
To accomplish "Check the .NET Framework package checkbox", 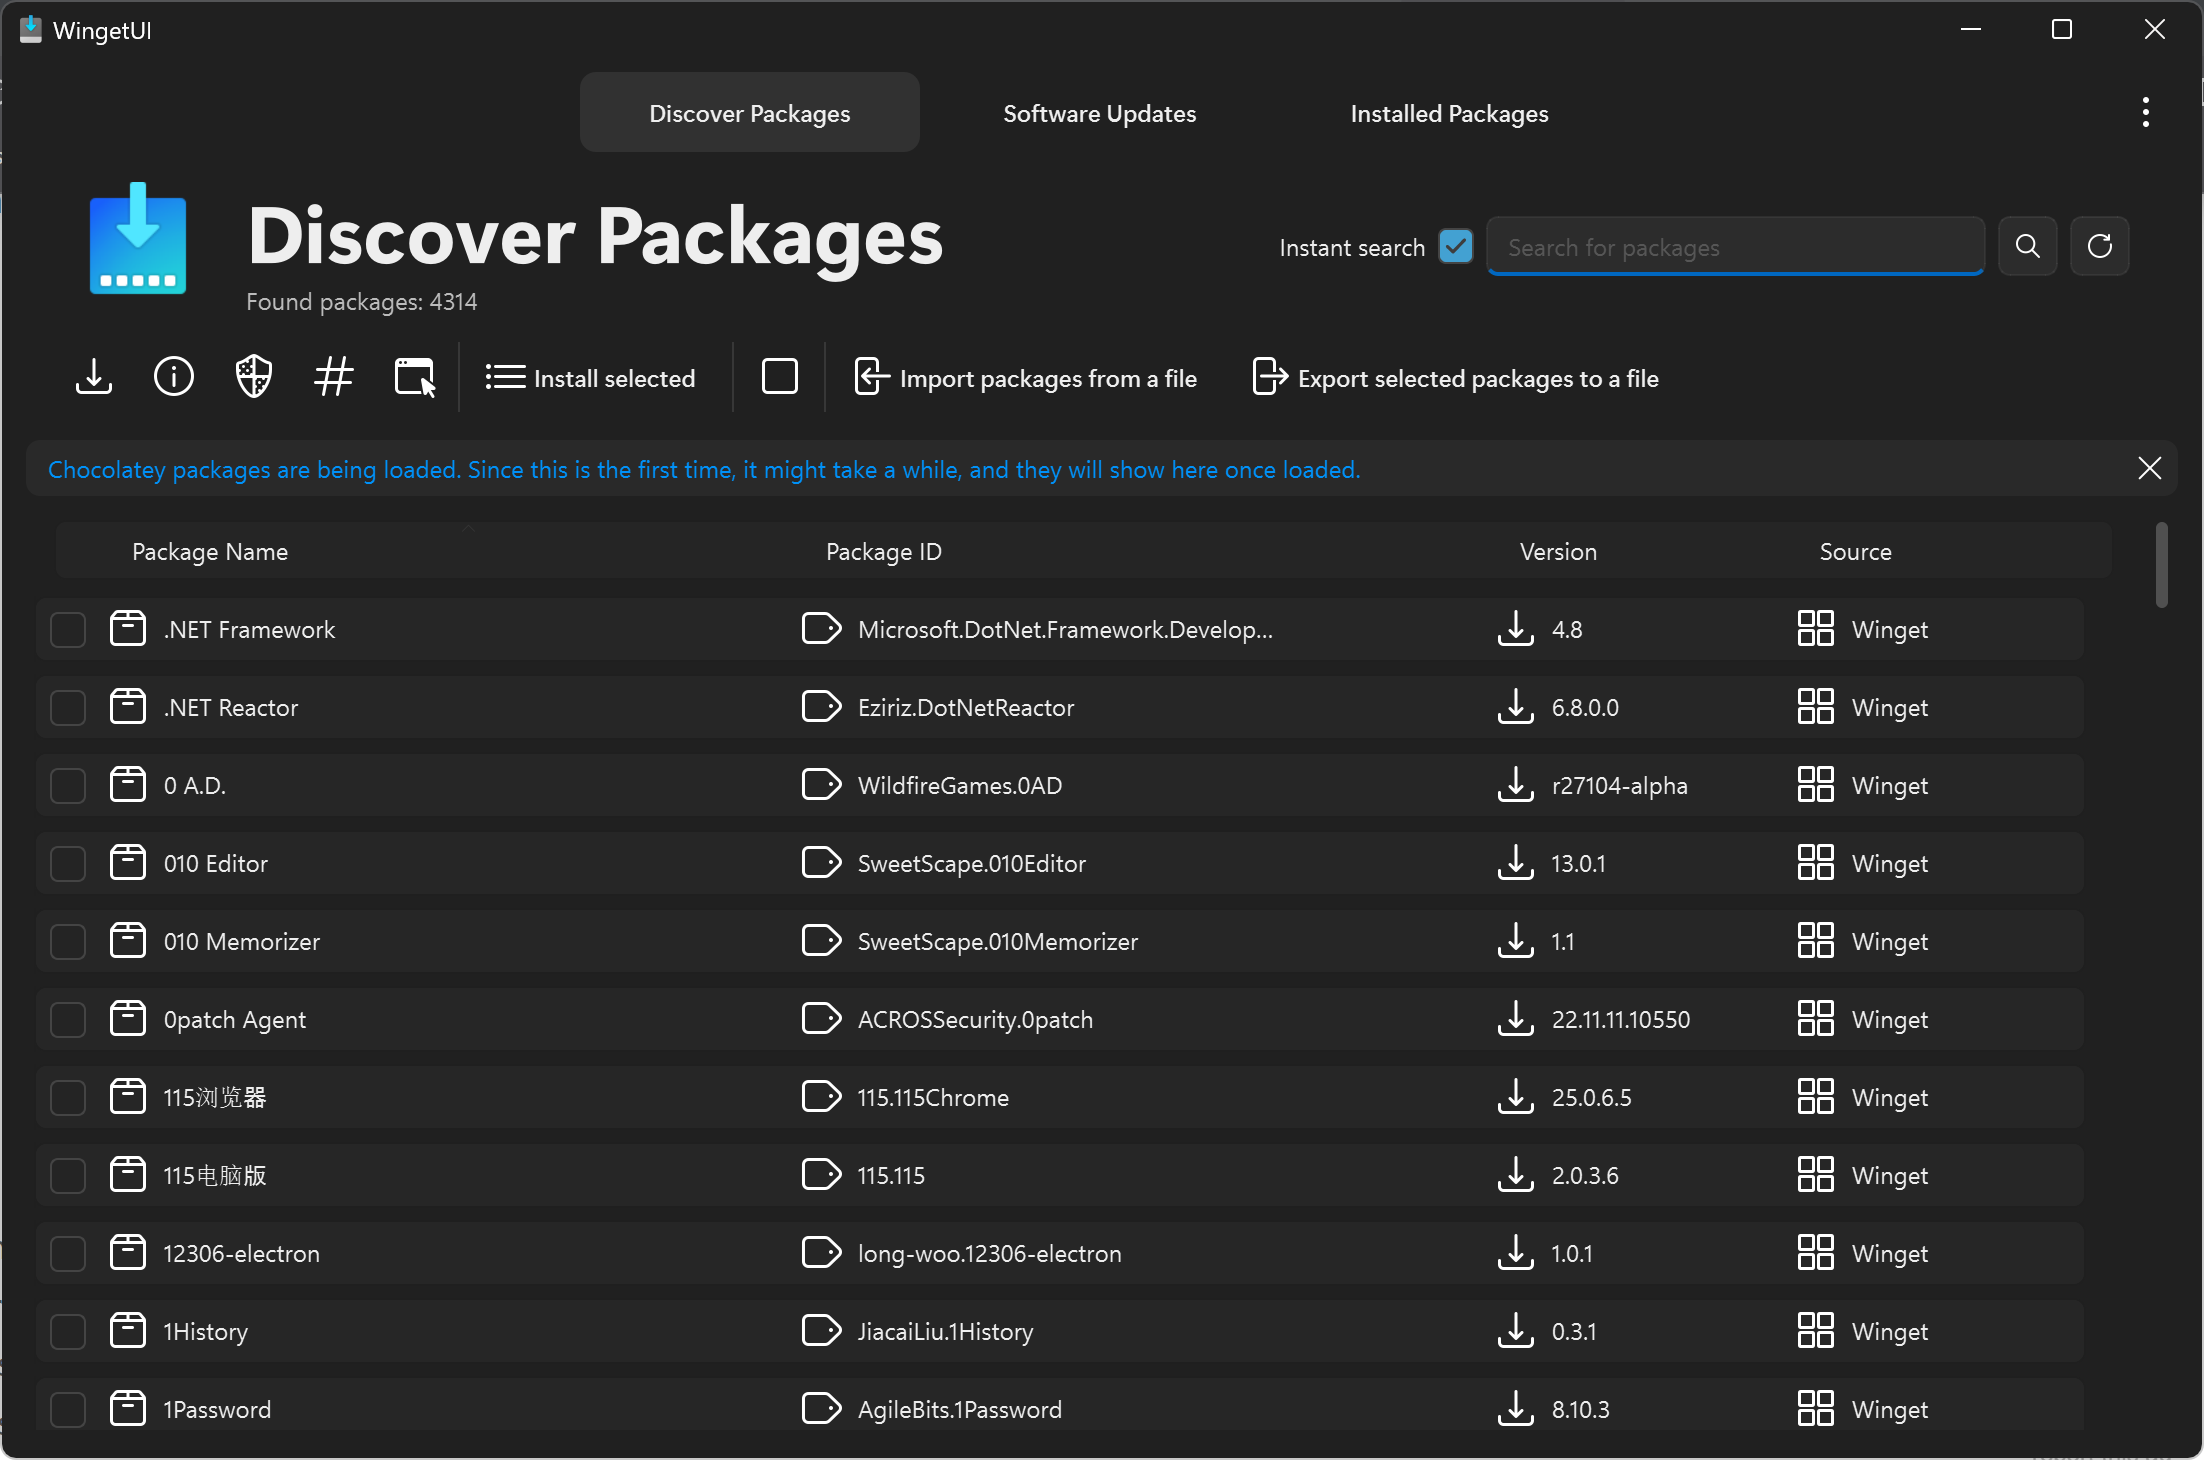I will click(x=68, y=629).
